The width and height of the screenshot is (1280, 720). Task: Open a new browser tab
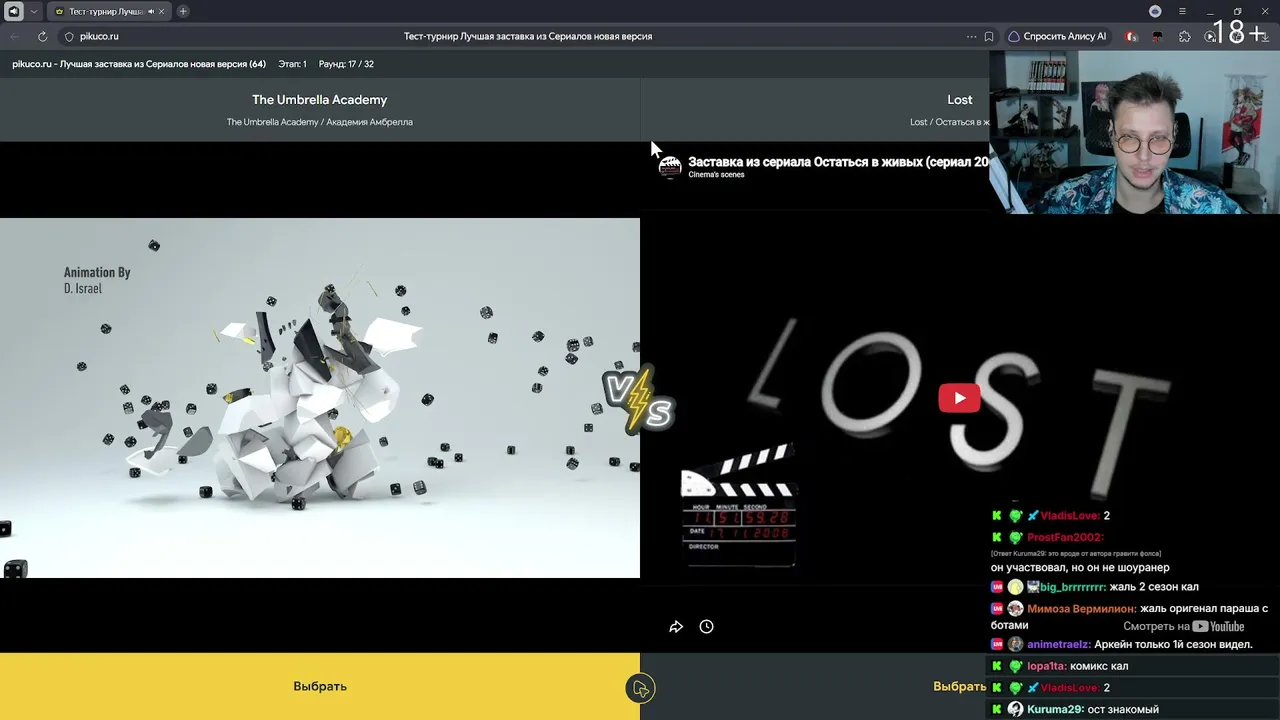(x=183, y=11)
